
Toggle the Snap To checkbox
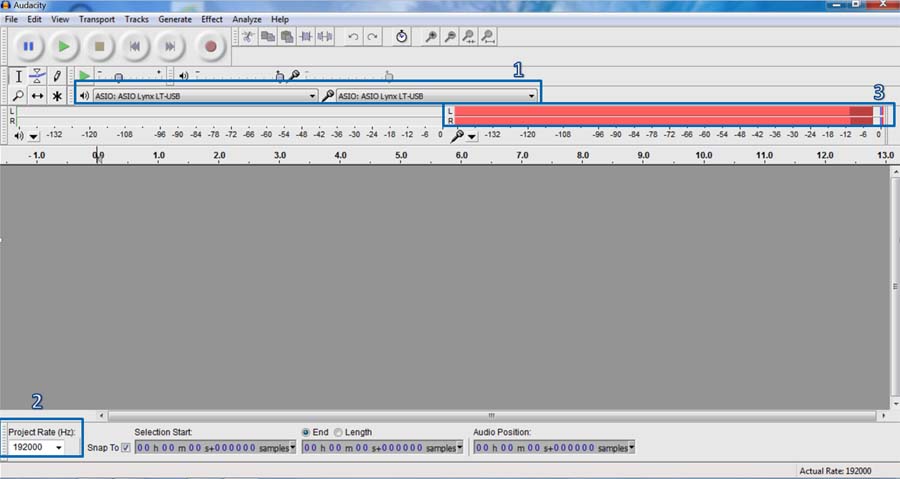click(126, 447)
